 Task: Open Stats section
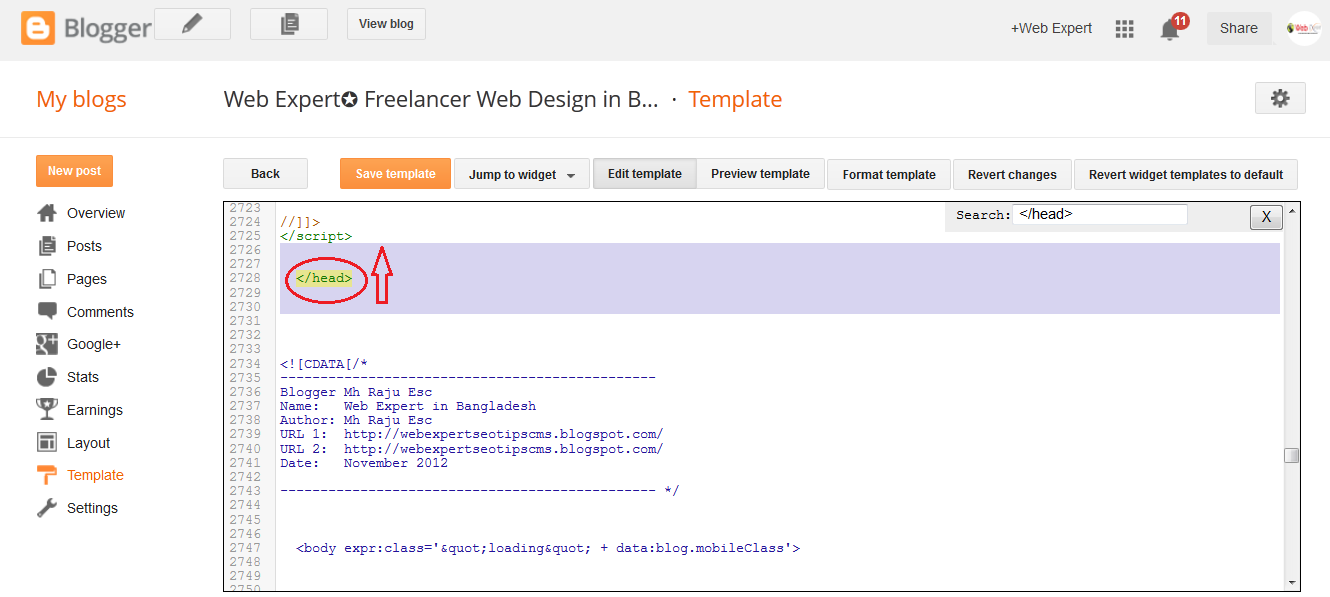point(83,377)
